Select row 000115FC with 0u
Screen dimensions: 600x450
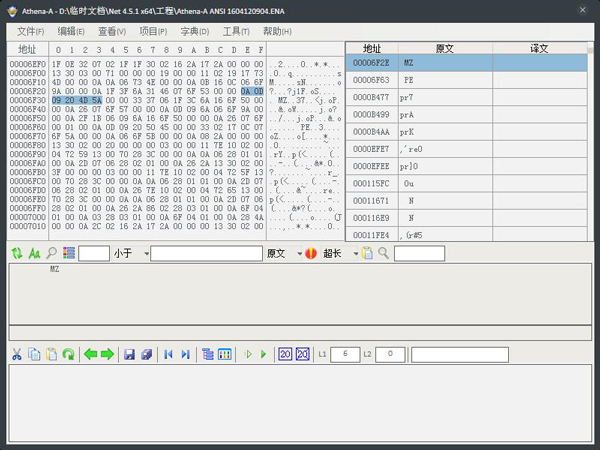click(466, 183)
